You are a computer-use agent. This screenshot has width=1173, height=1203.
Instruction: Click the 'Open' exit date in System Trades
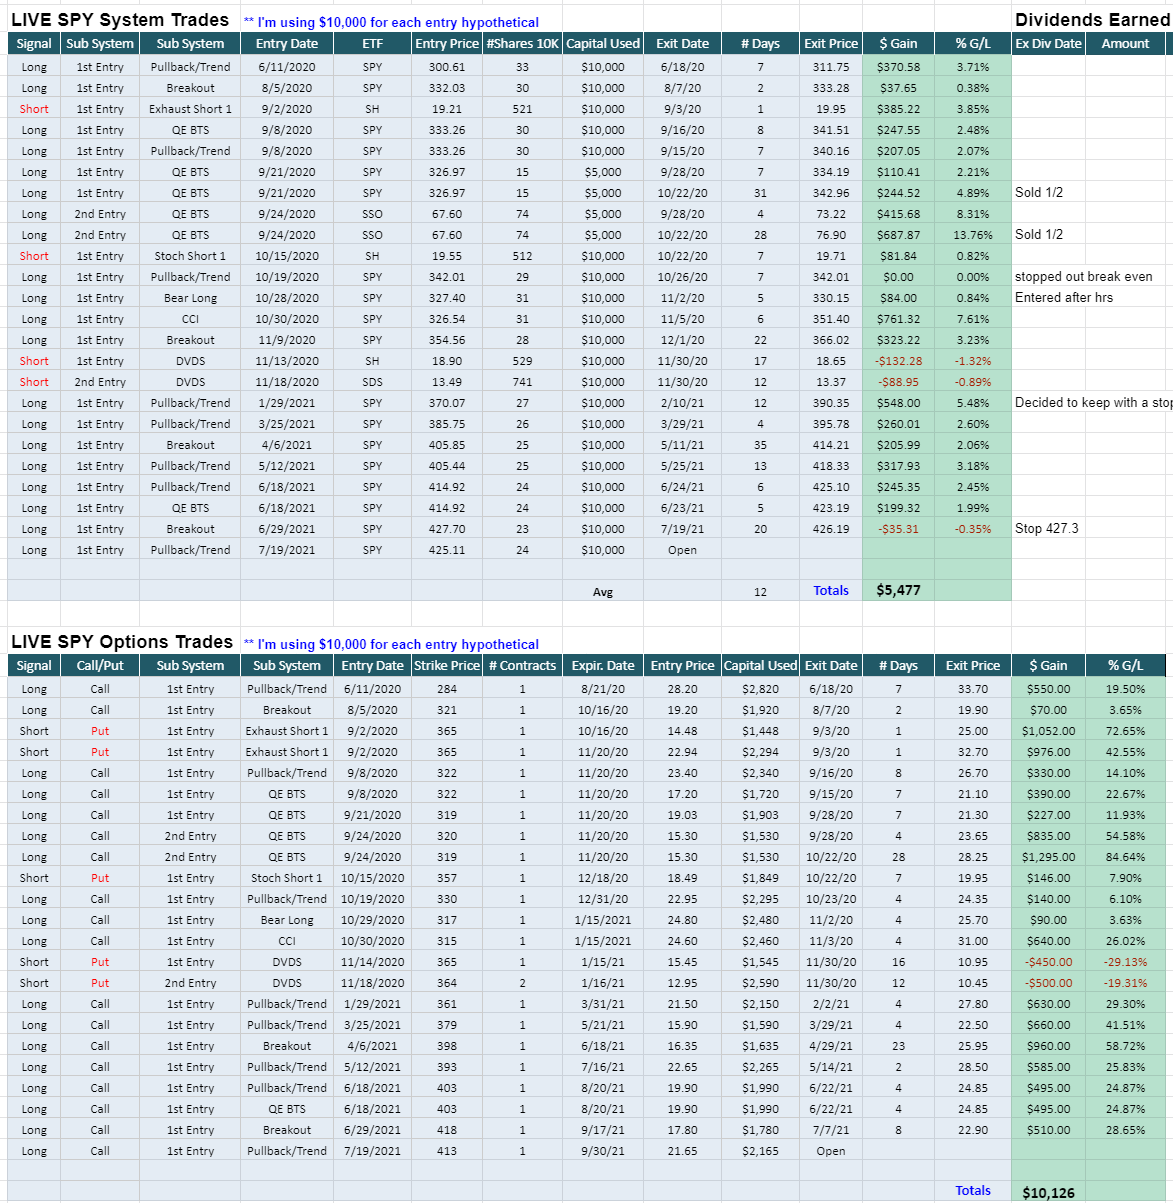tap(682, 550)
